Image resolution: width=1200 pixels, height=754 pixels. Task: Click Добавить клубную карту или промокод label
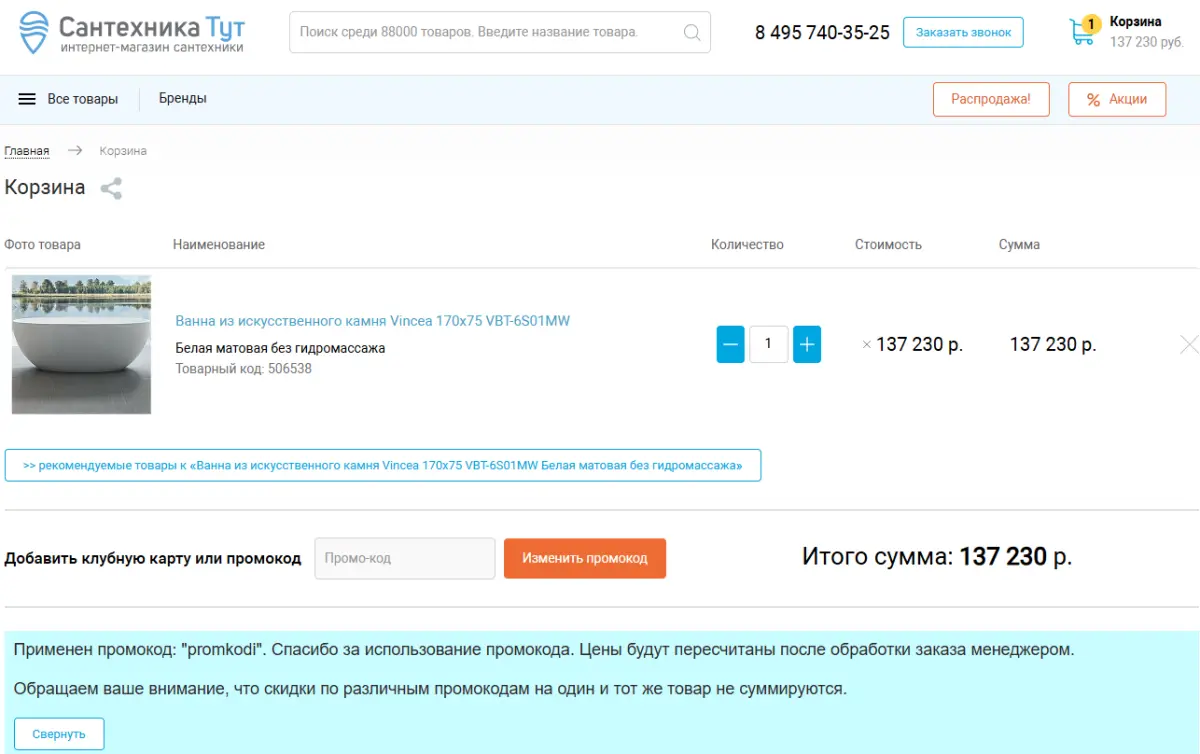[x=153, y=558]
